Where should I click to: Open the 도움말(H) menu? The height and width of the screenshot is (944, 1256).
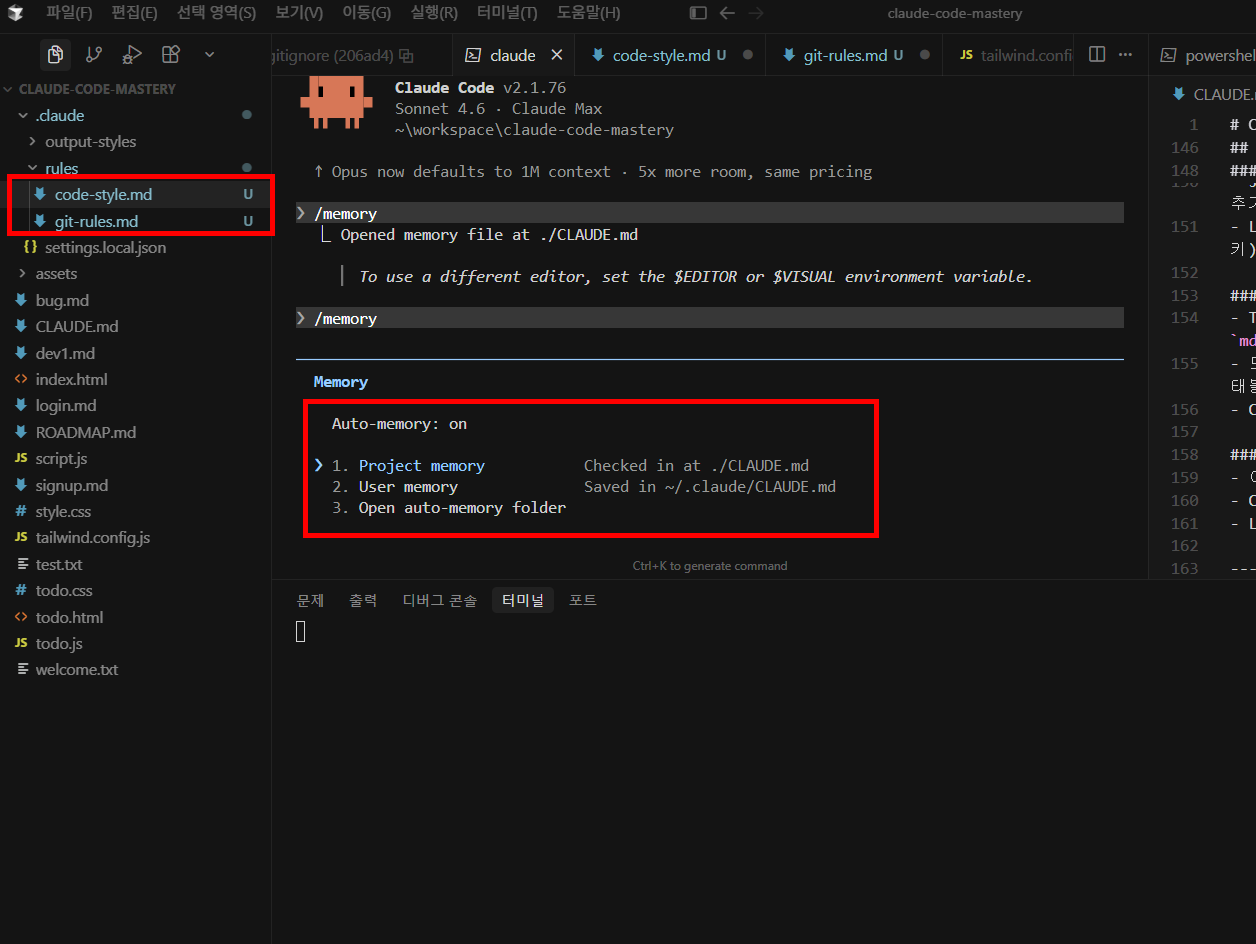tap(588, 13)
